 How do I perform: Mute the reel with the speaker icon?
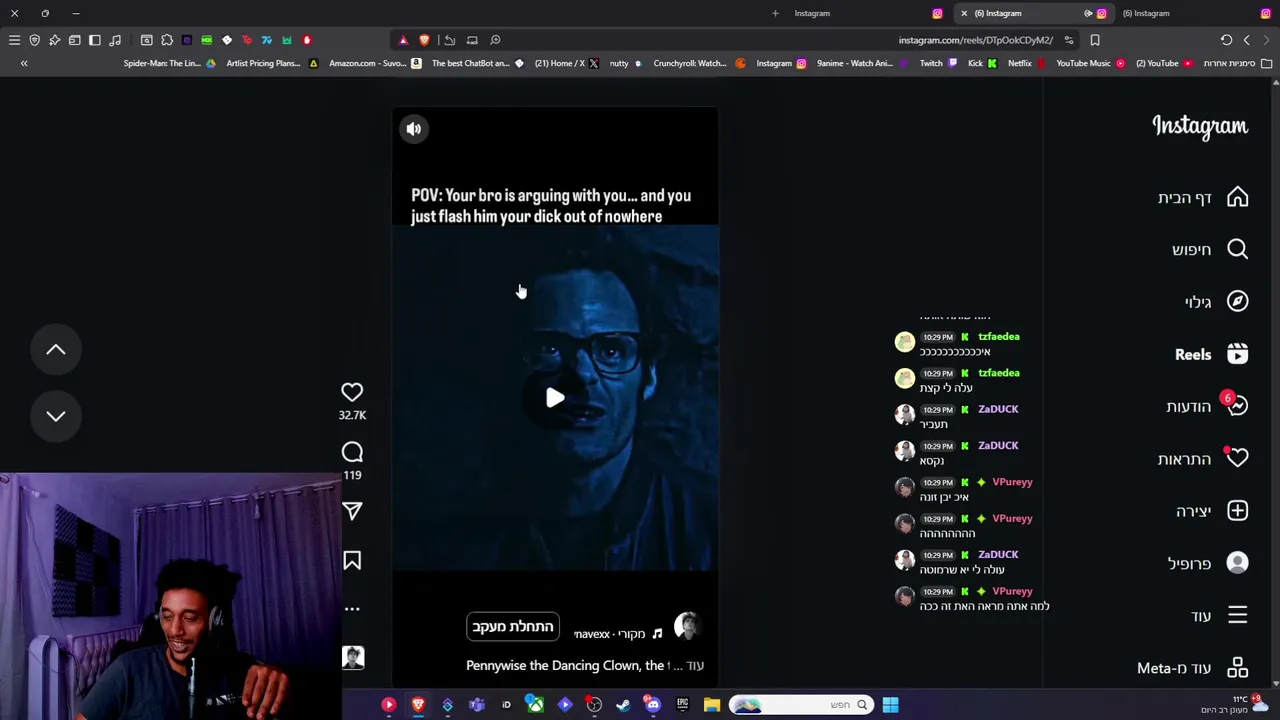(413, 129)
